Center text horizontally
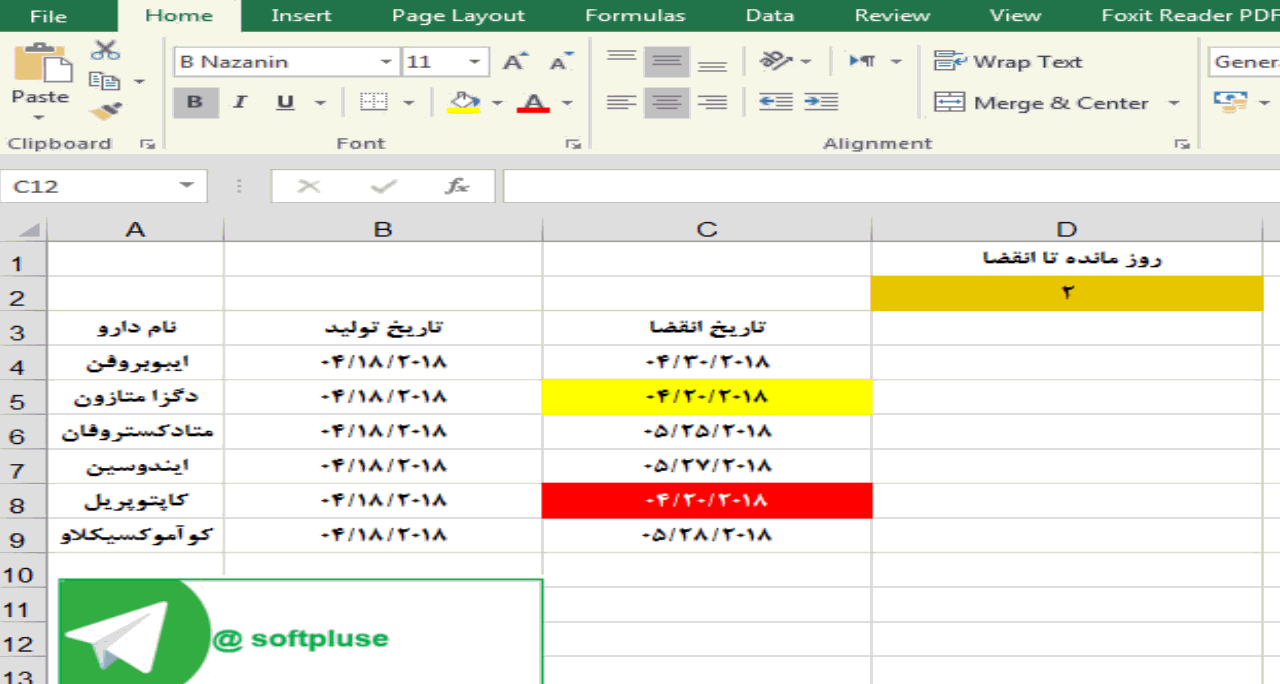Viewport: 1280px width, 684px height. [666, 102]
